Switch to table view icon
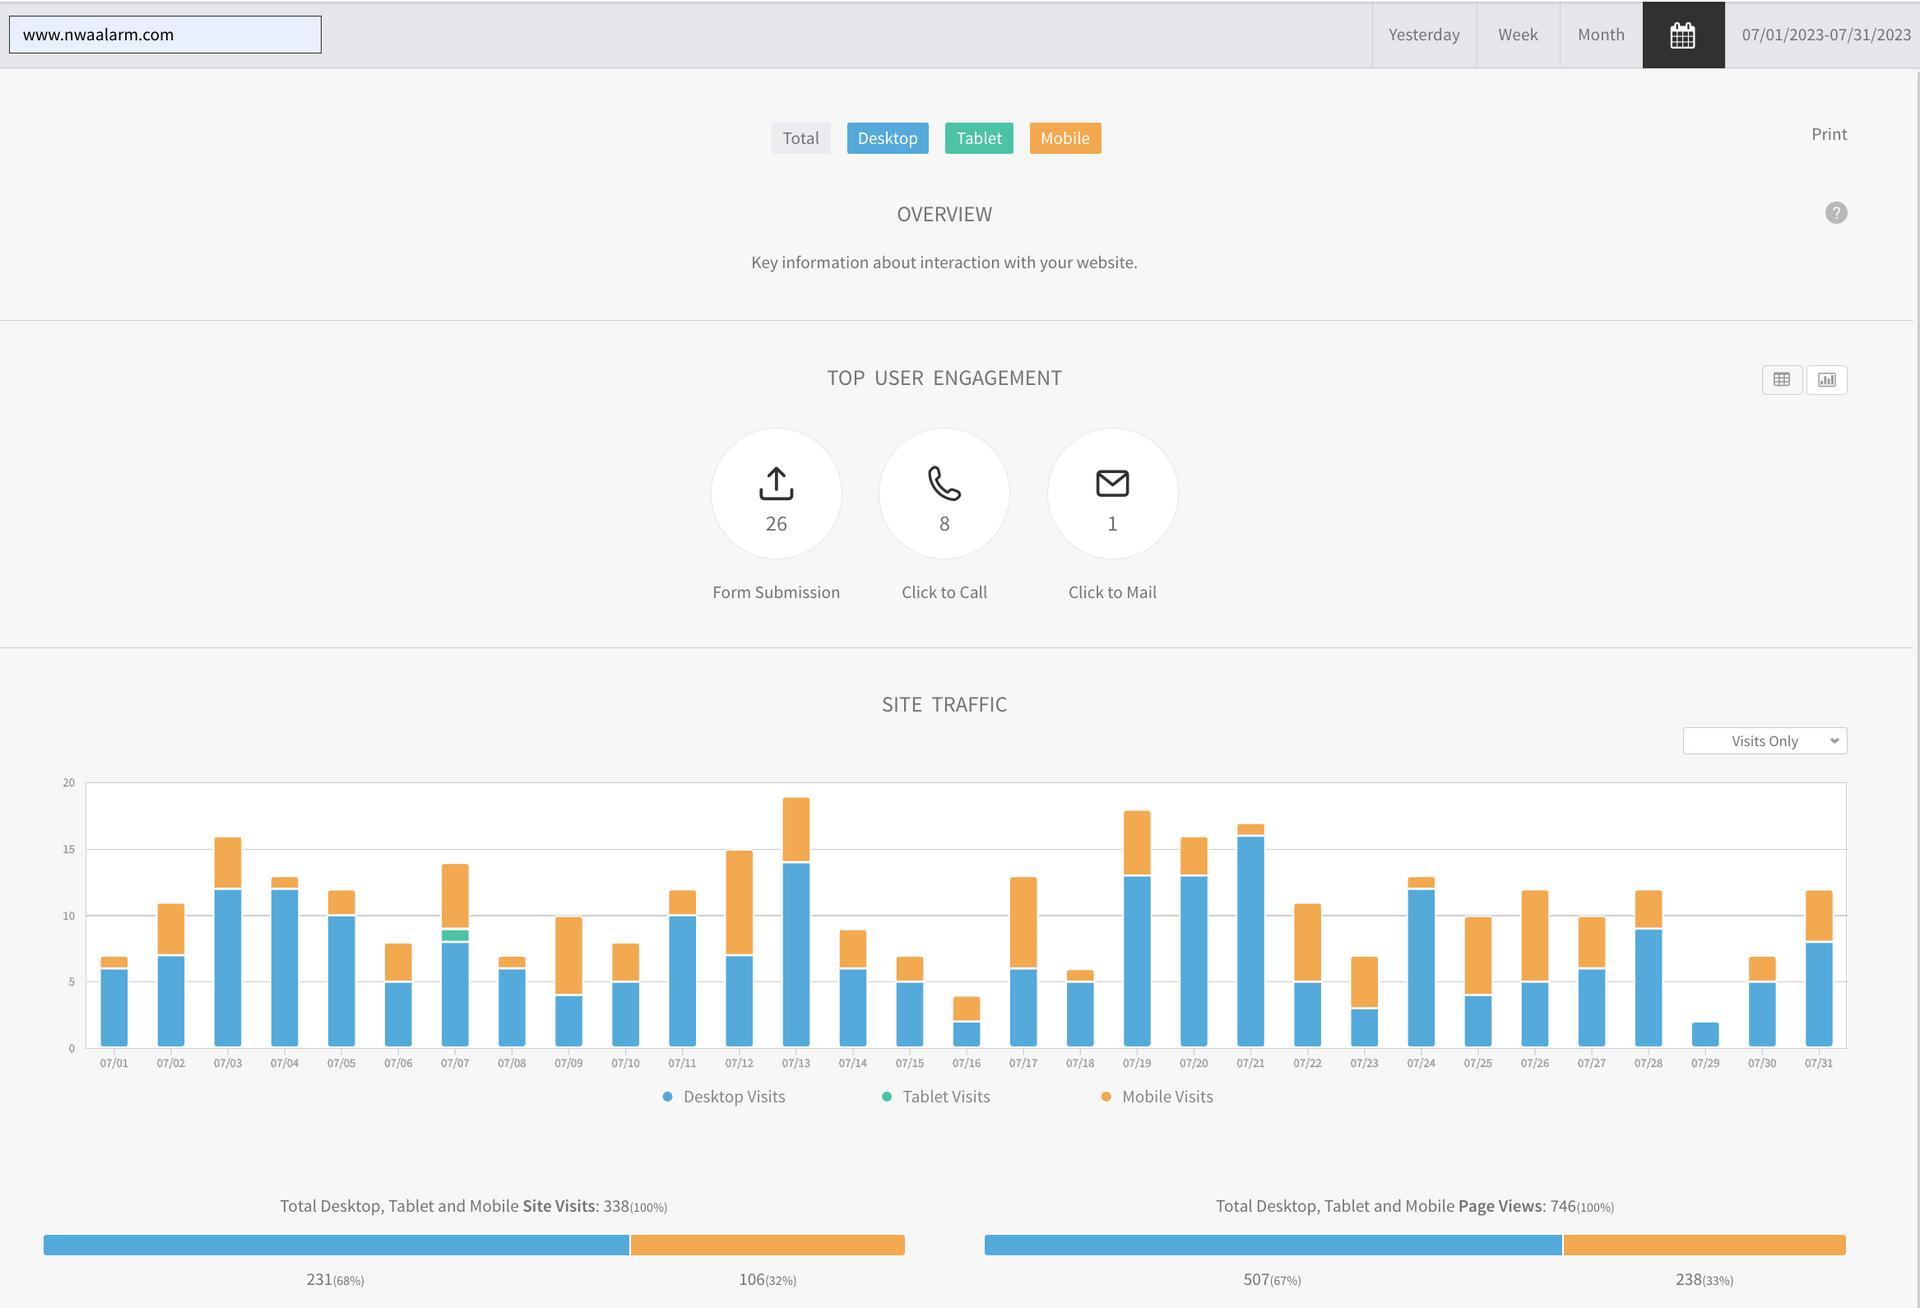The width and height of the screenshot is (1920, 1308). [x=1782, y=380]
